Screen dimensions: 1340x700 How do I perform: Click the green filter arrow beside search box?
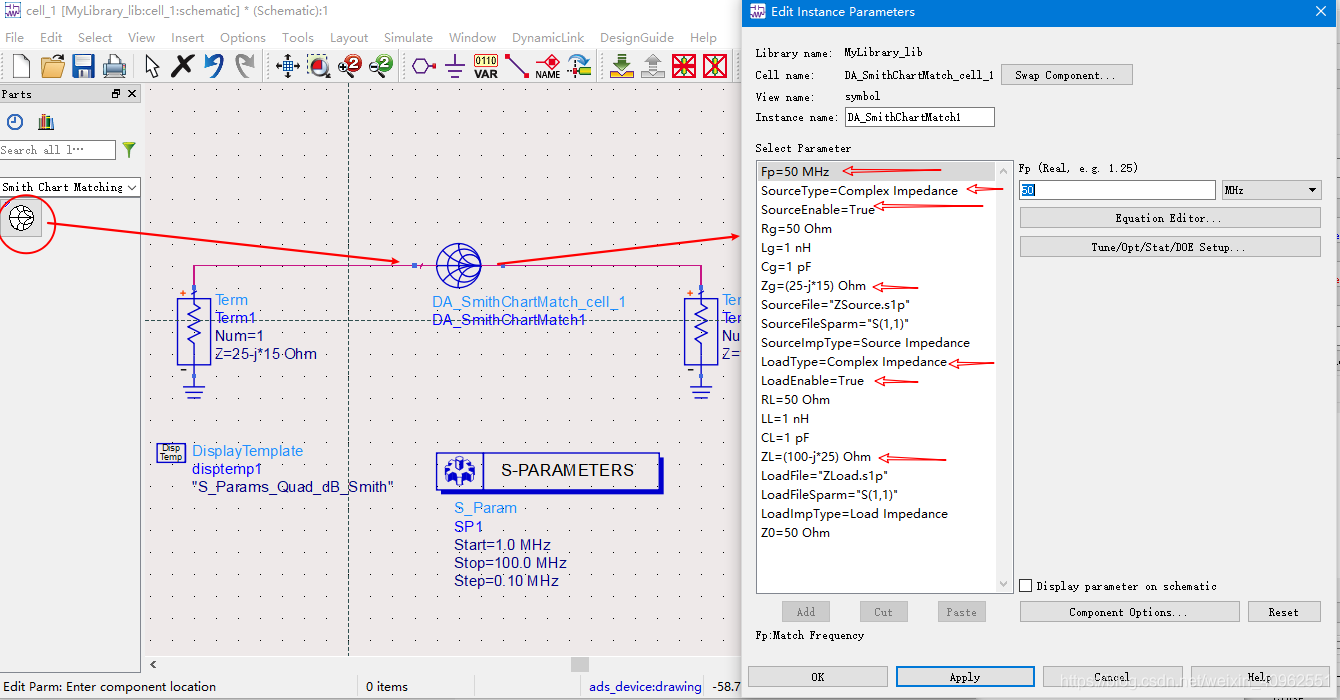[x=131, y=149]
